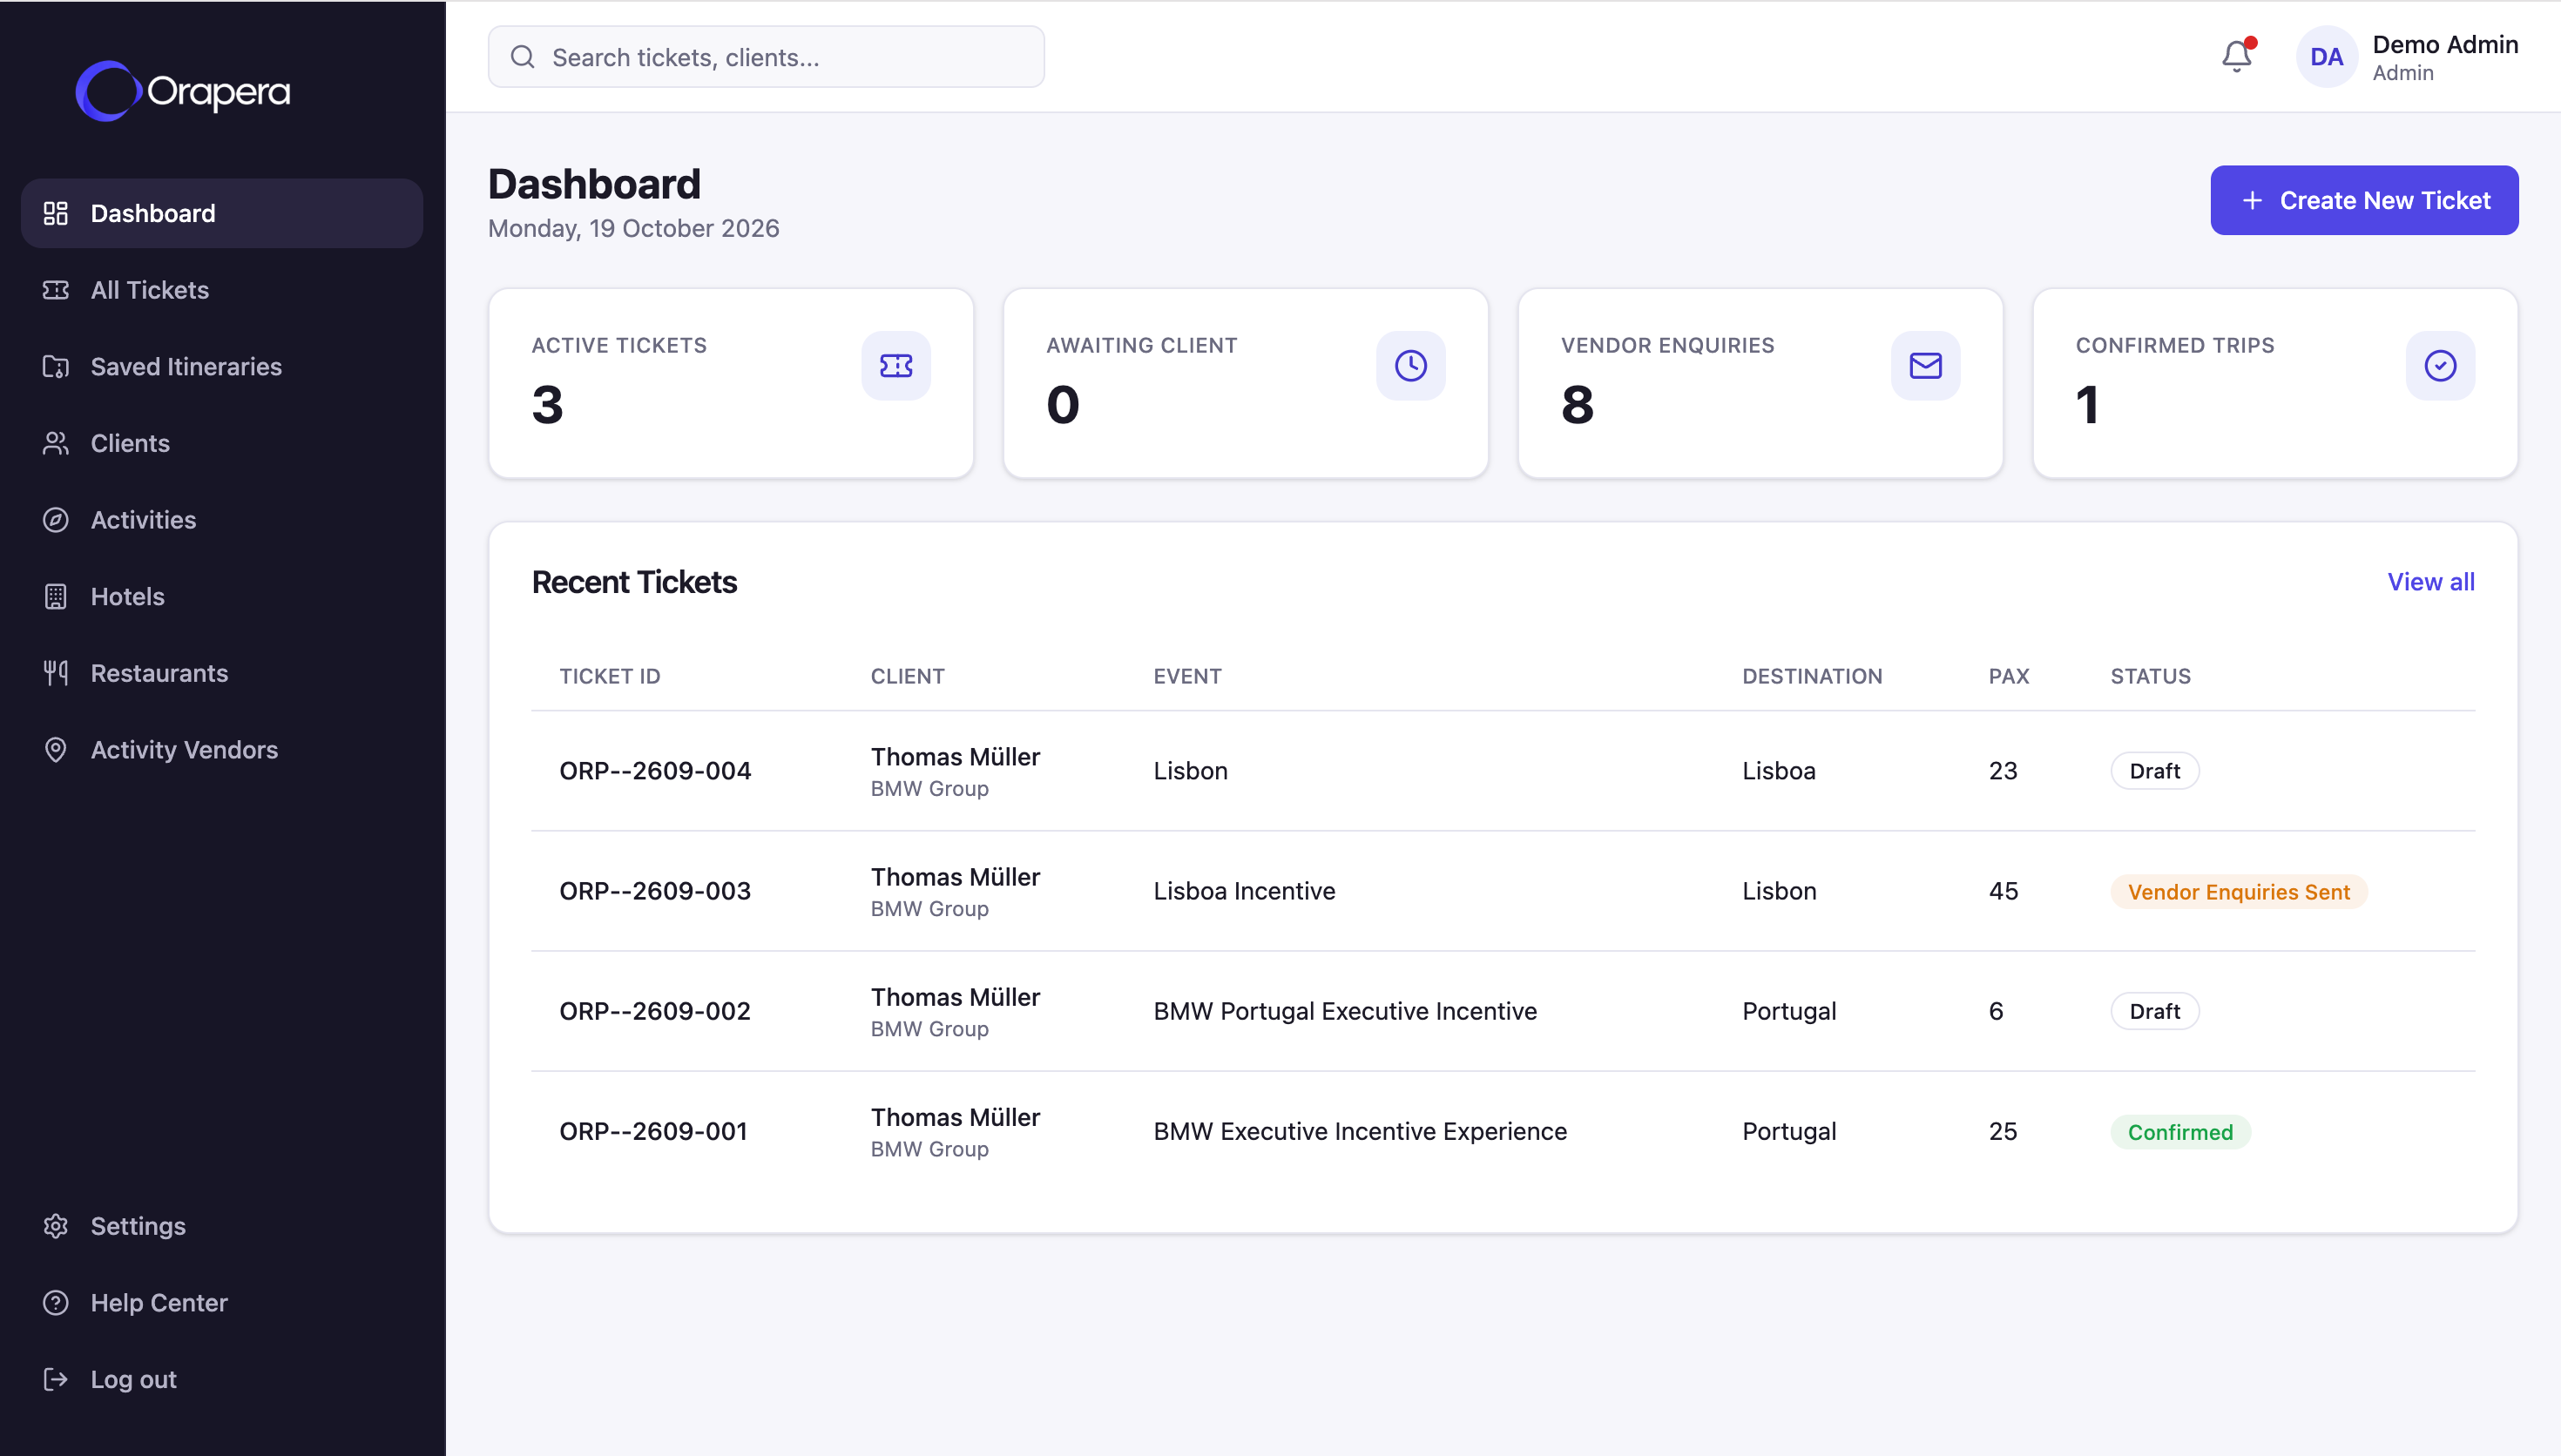Image resolution: width=2561 pixels, height=1456 pixels.
Task: Click the Activity Vendors map pin icon
Action: click(x=56, y=750)
